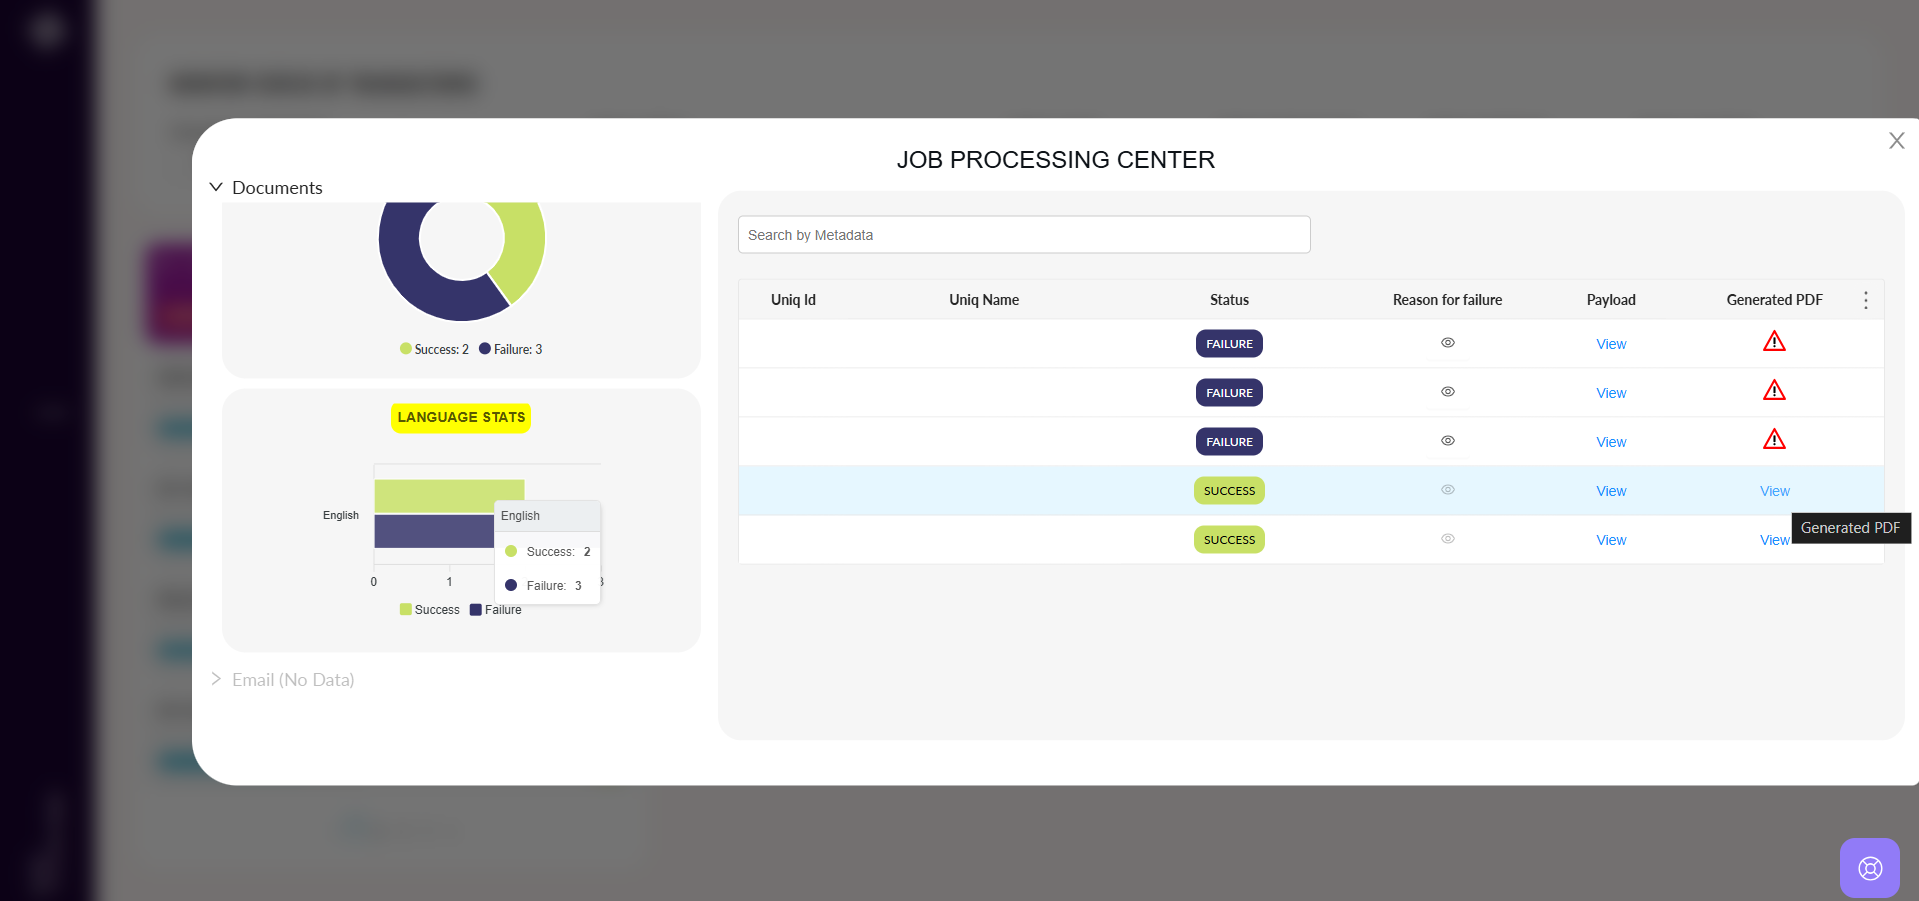This screenshot has width=1919, height=901.
Task: Open generated PDF for highlighted SUCCESS row
Action: (1774, 491)
